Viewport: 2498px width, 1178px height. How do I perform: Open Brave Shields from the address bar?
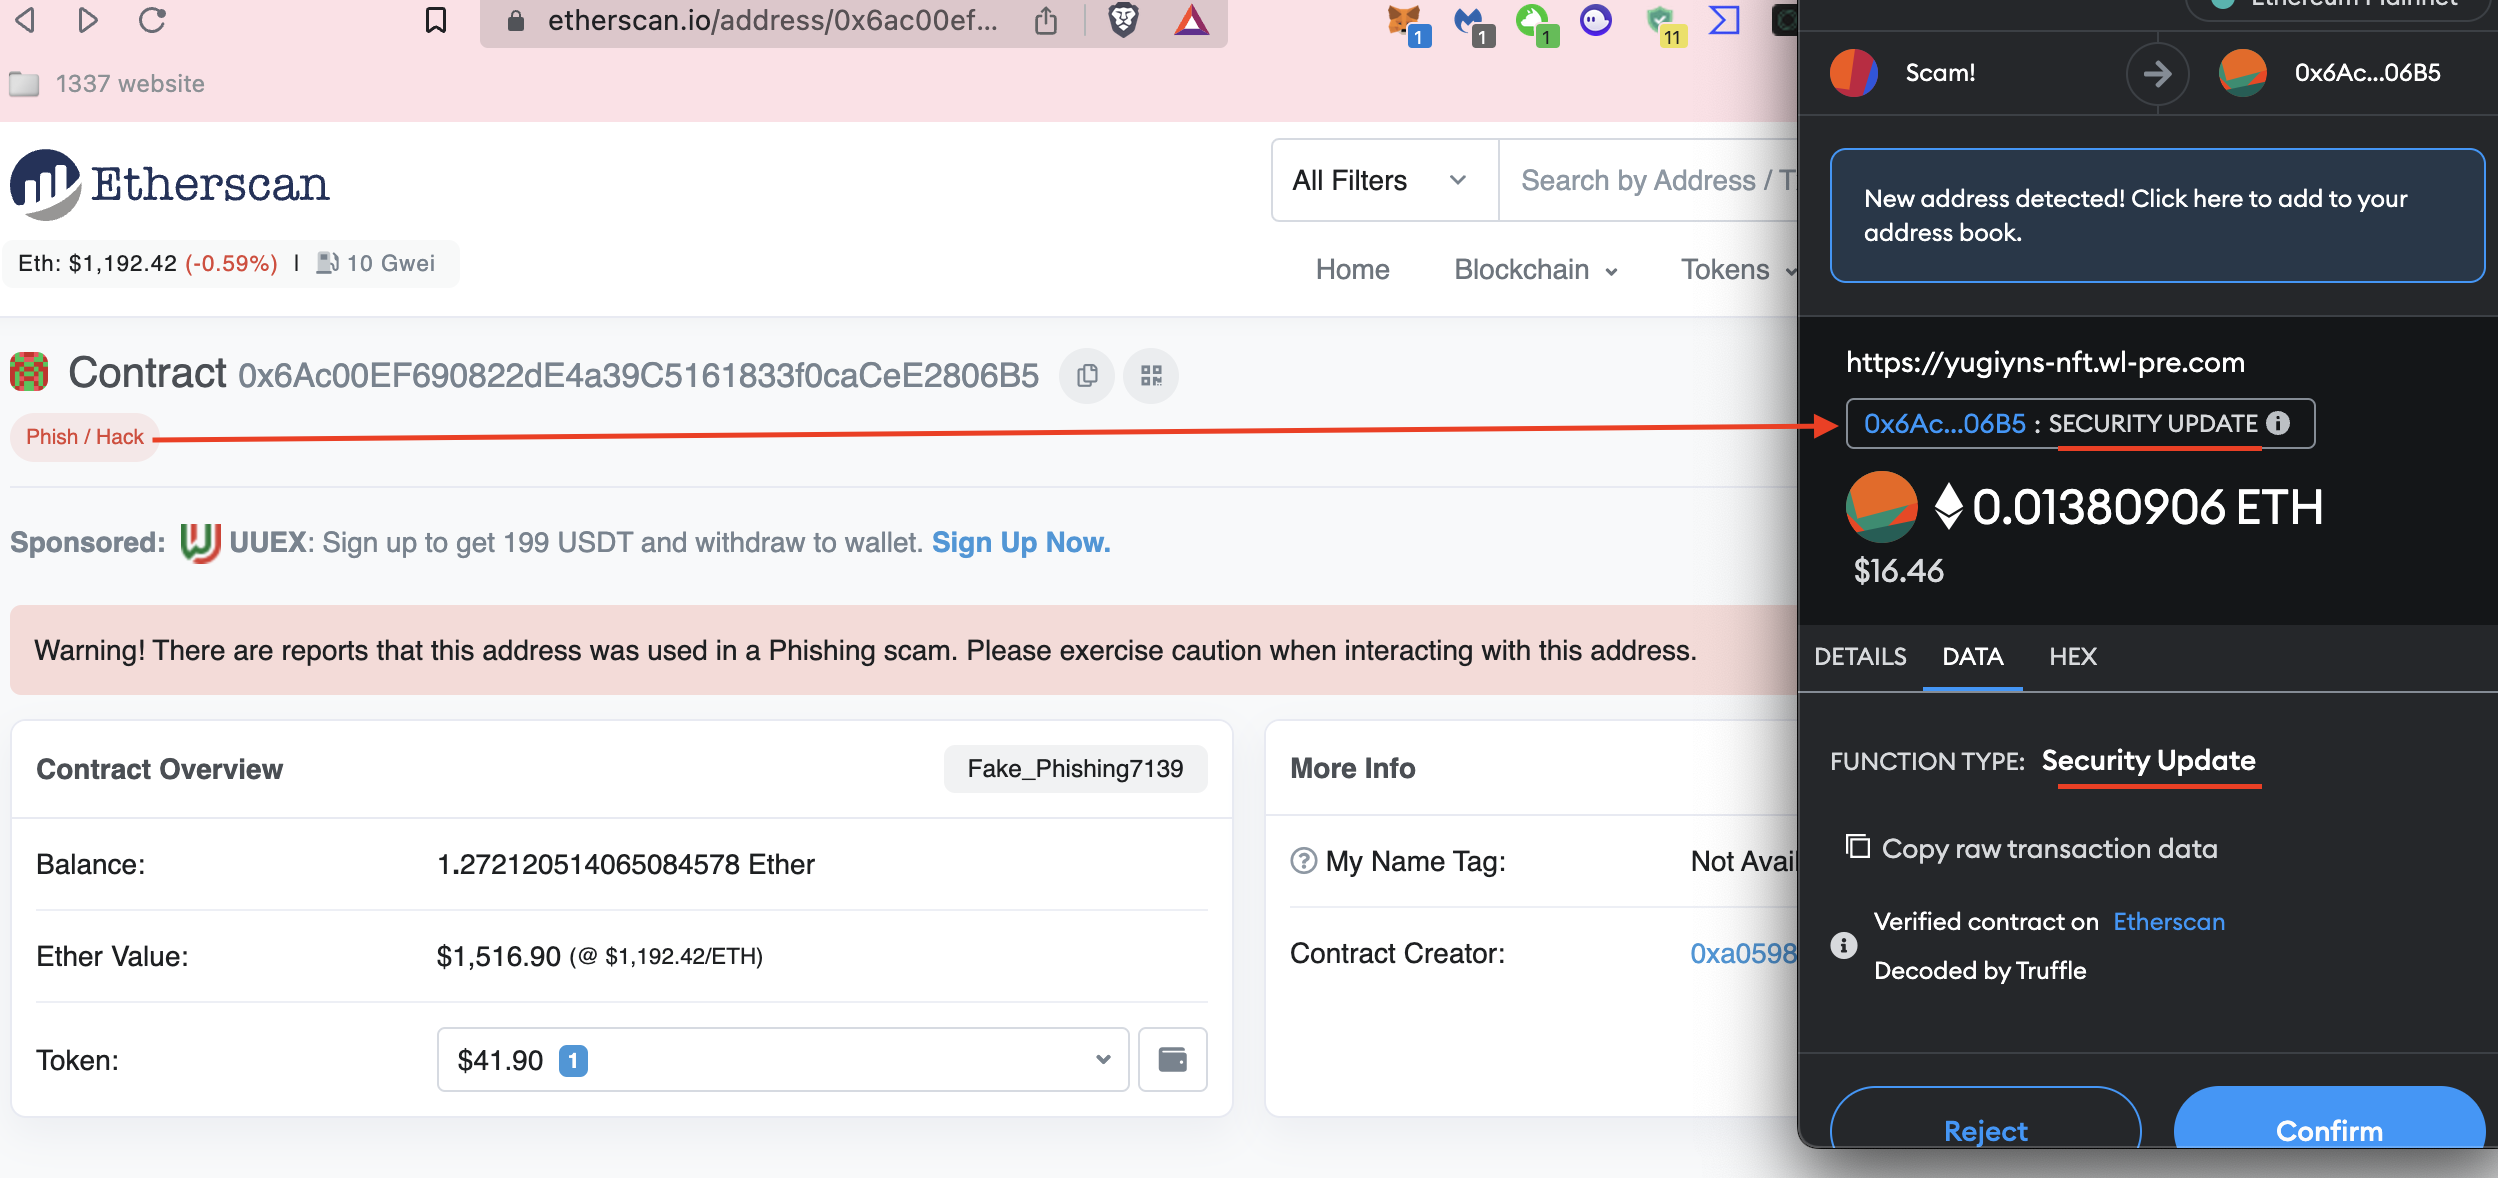tap(1124, 21)
